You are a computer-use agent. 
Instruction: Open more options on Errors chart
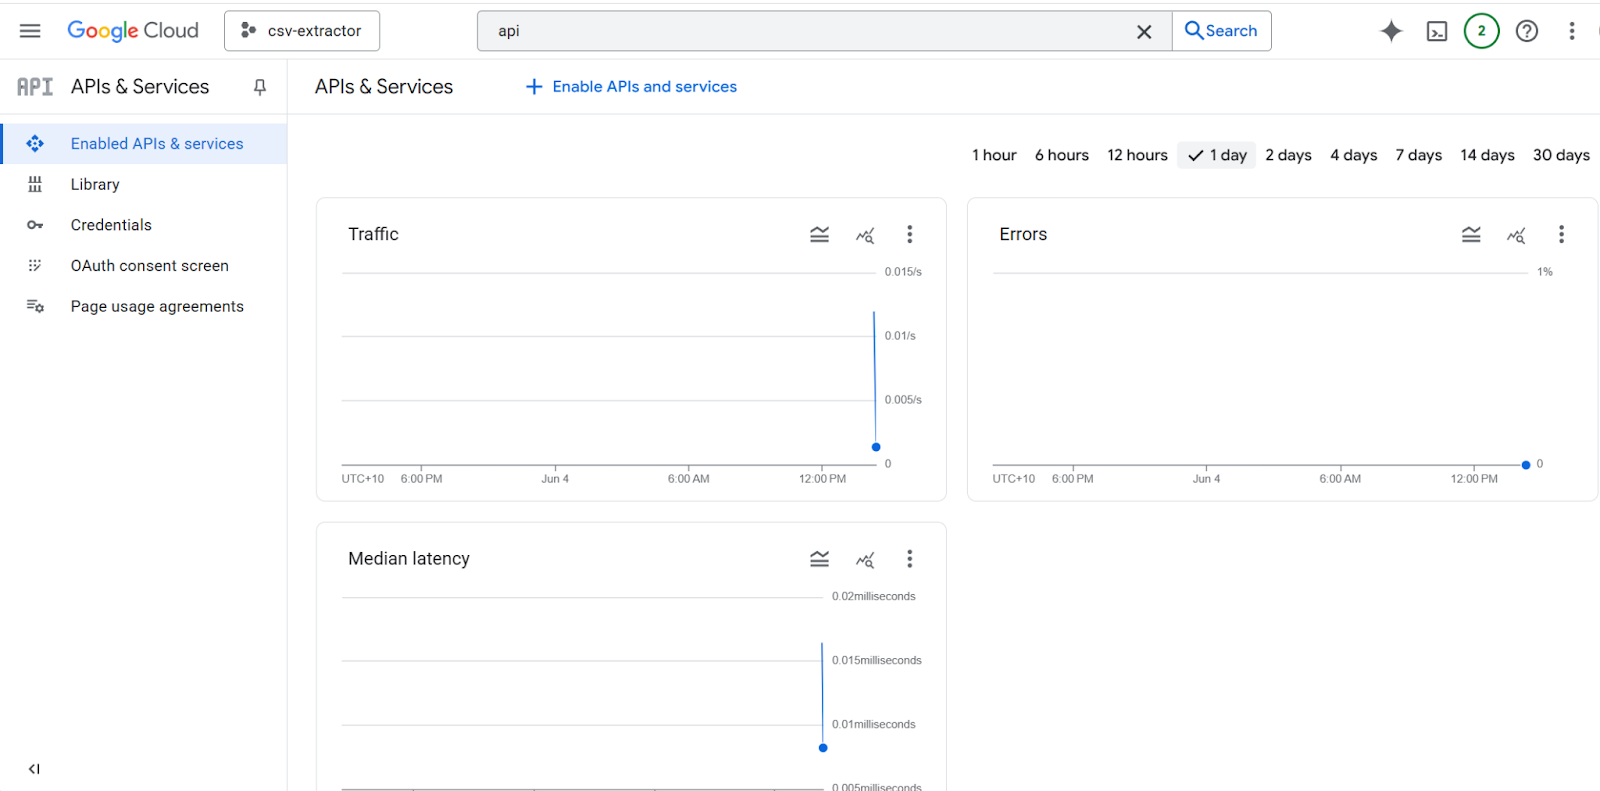tap(1561, 235)
